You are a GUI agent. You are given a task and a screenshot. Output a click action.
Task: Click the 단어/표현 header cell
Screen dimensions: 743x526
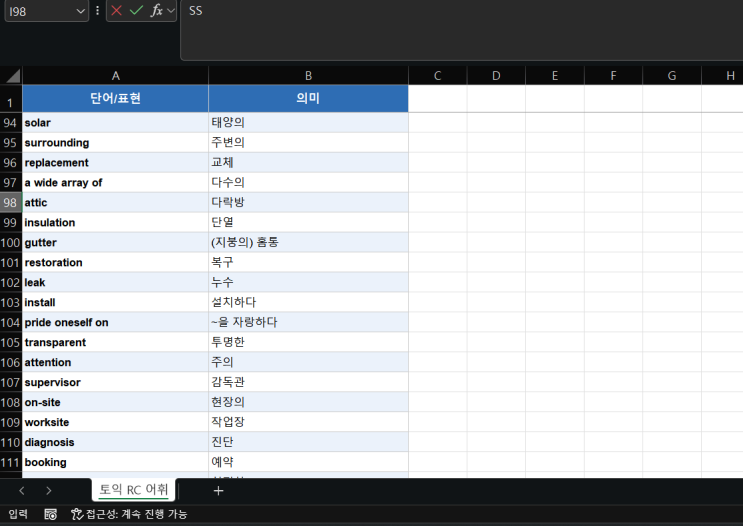click(x=116, y=99)
